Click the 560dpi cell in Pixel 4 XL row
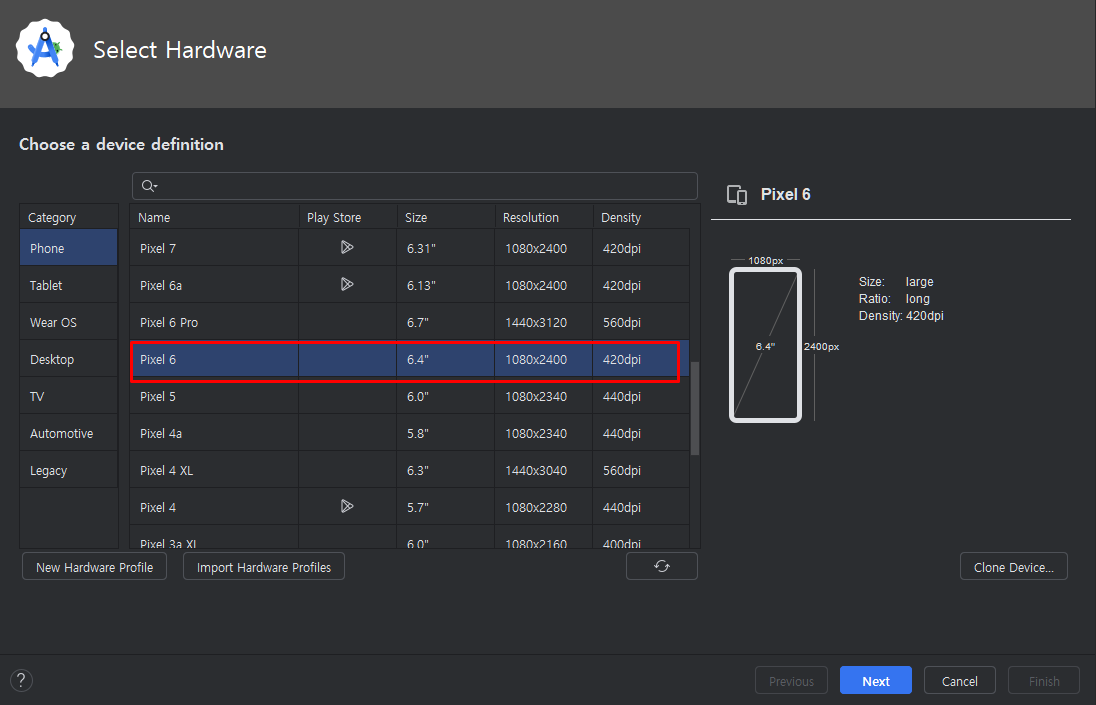 click(642, 470)
